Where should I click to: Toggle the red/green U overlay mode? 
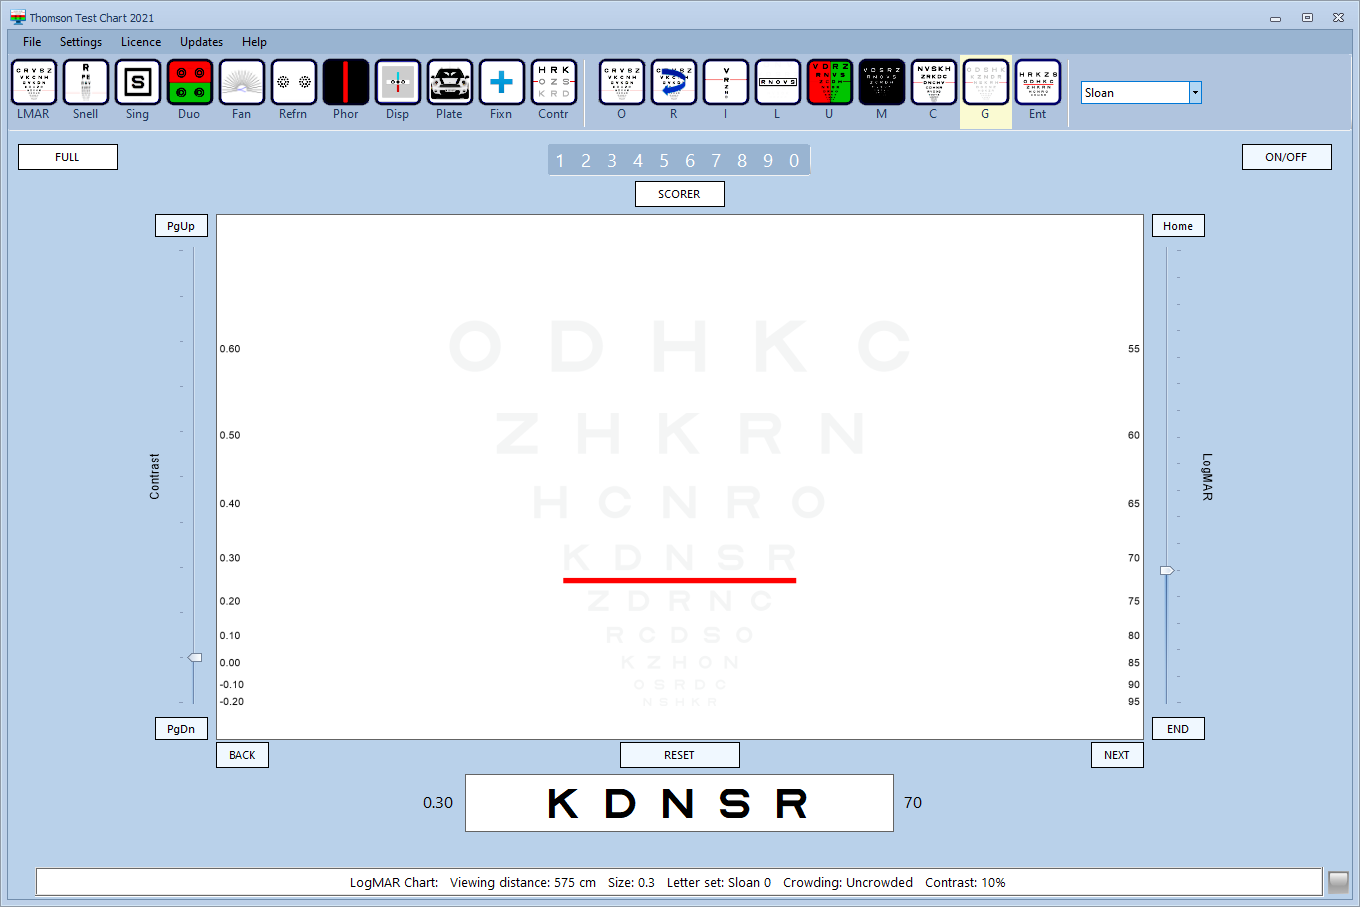(829, 83)
